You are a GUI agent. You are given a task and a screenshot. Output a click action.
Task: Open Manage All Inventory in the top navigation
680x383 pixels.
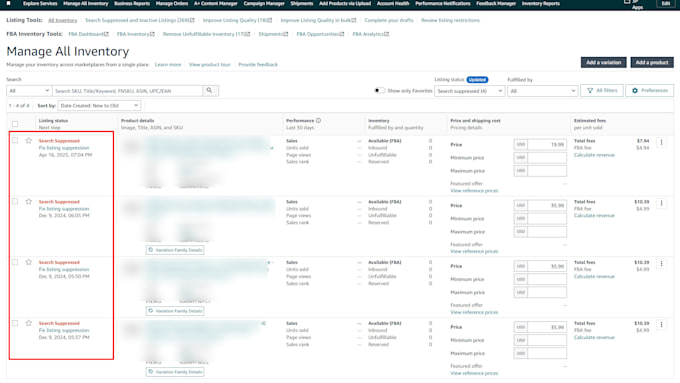(85, 3)
